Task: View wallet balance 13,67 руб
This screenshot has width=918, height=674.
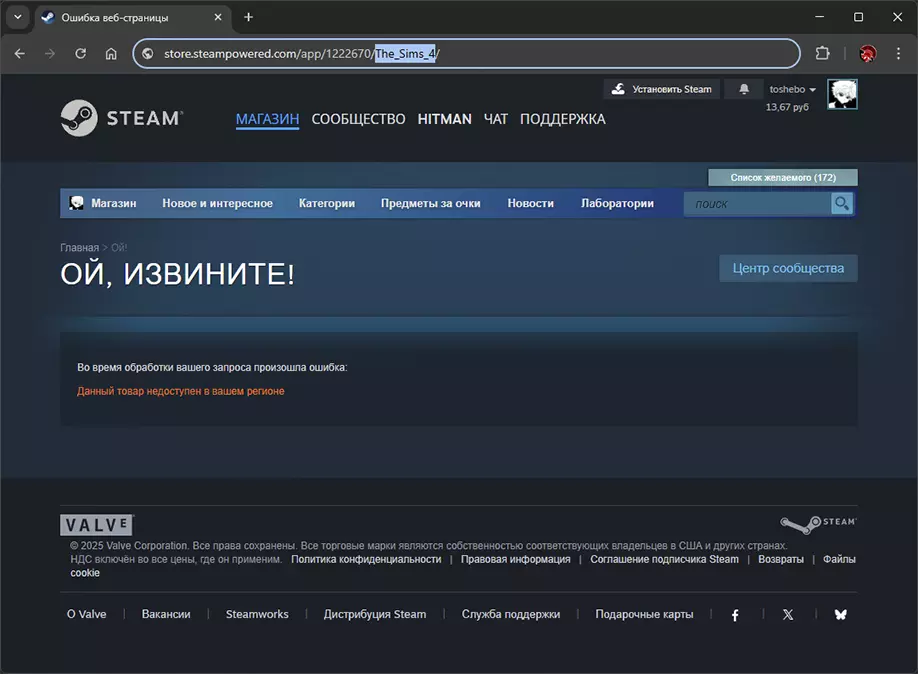Action: tap(787, 107)
